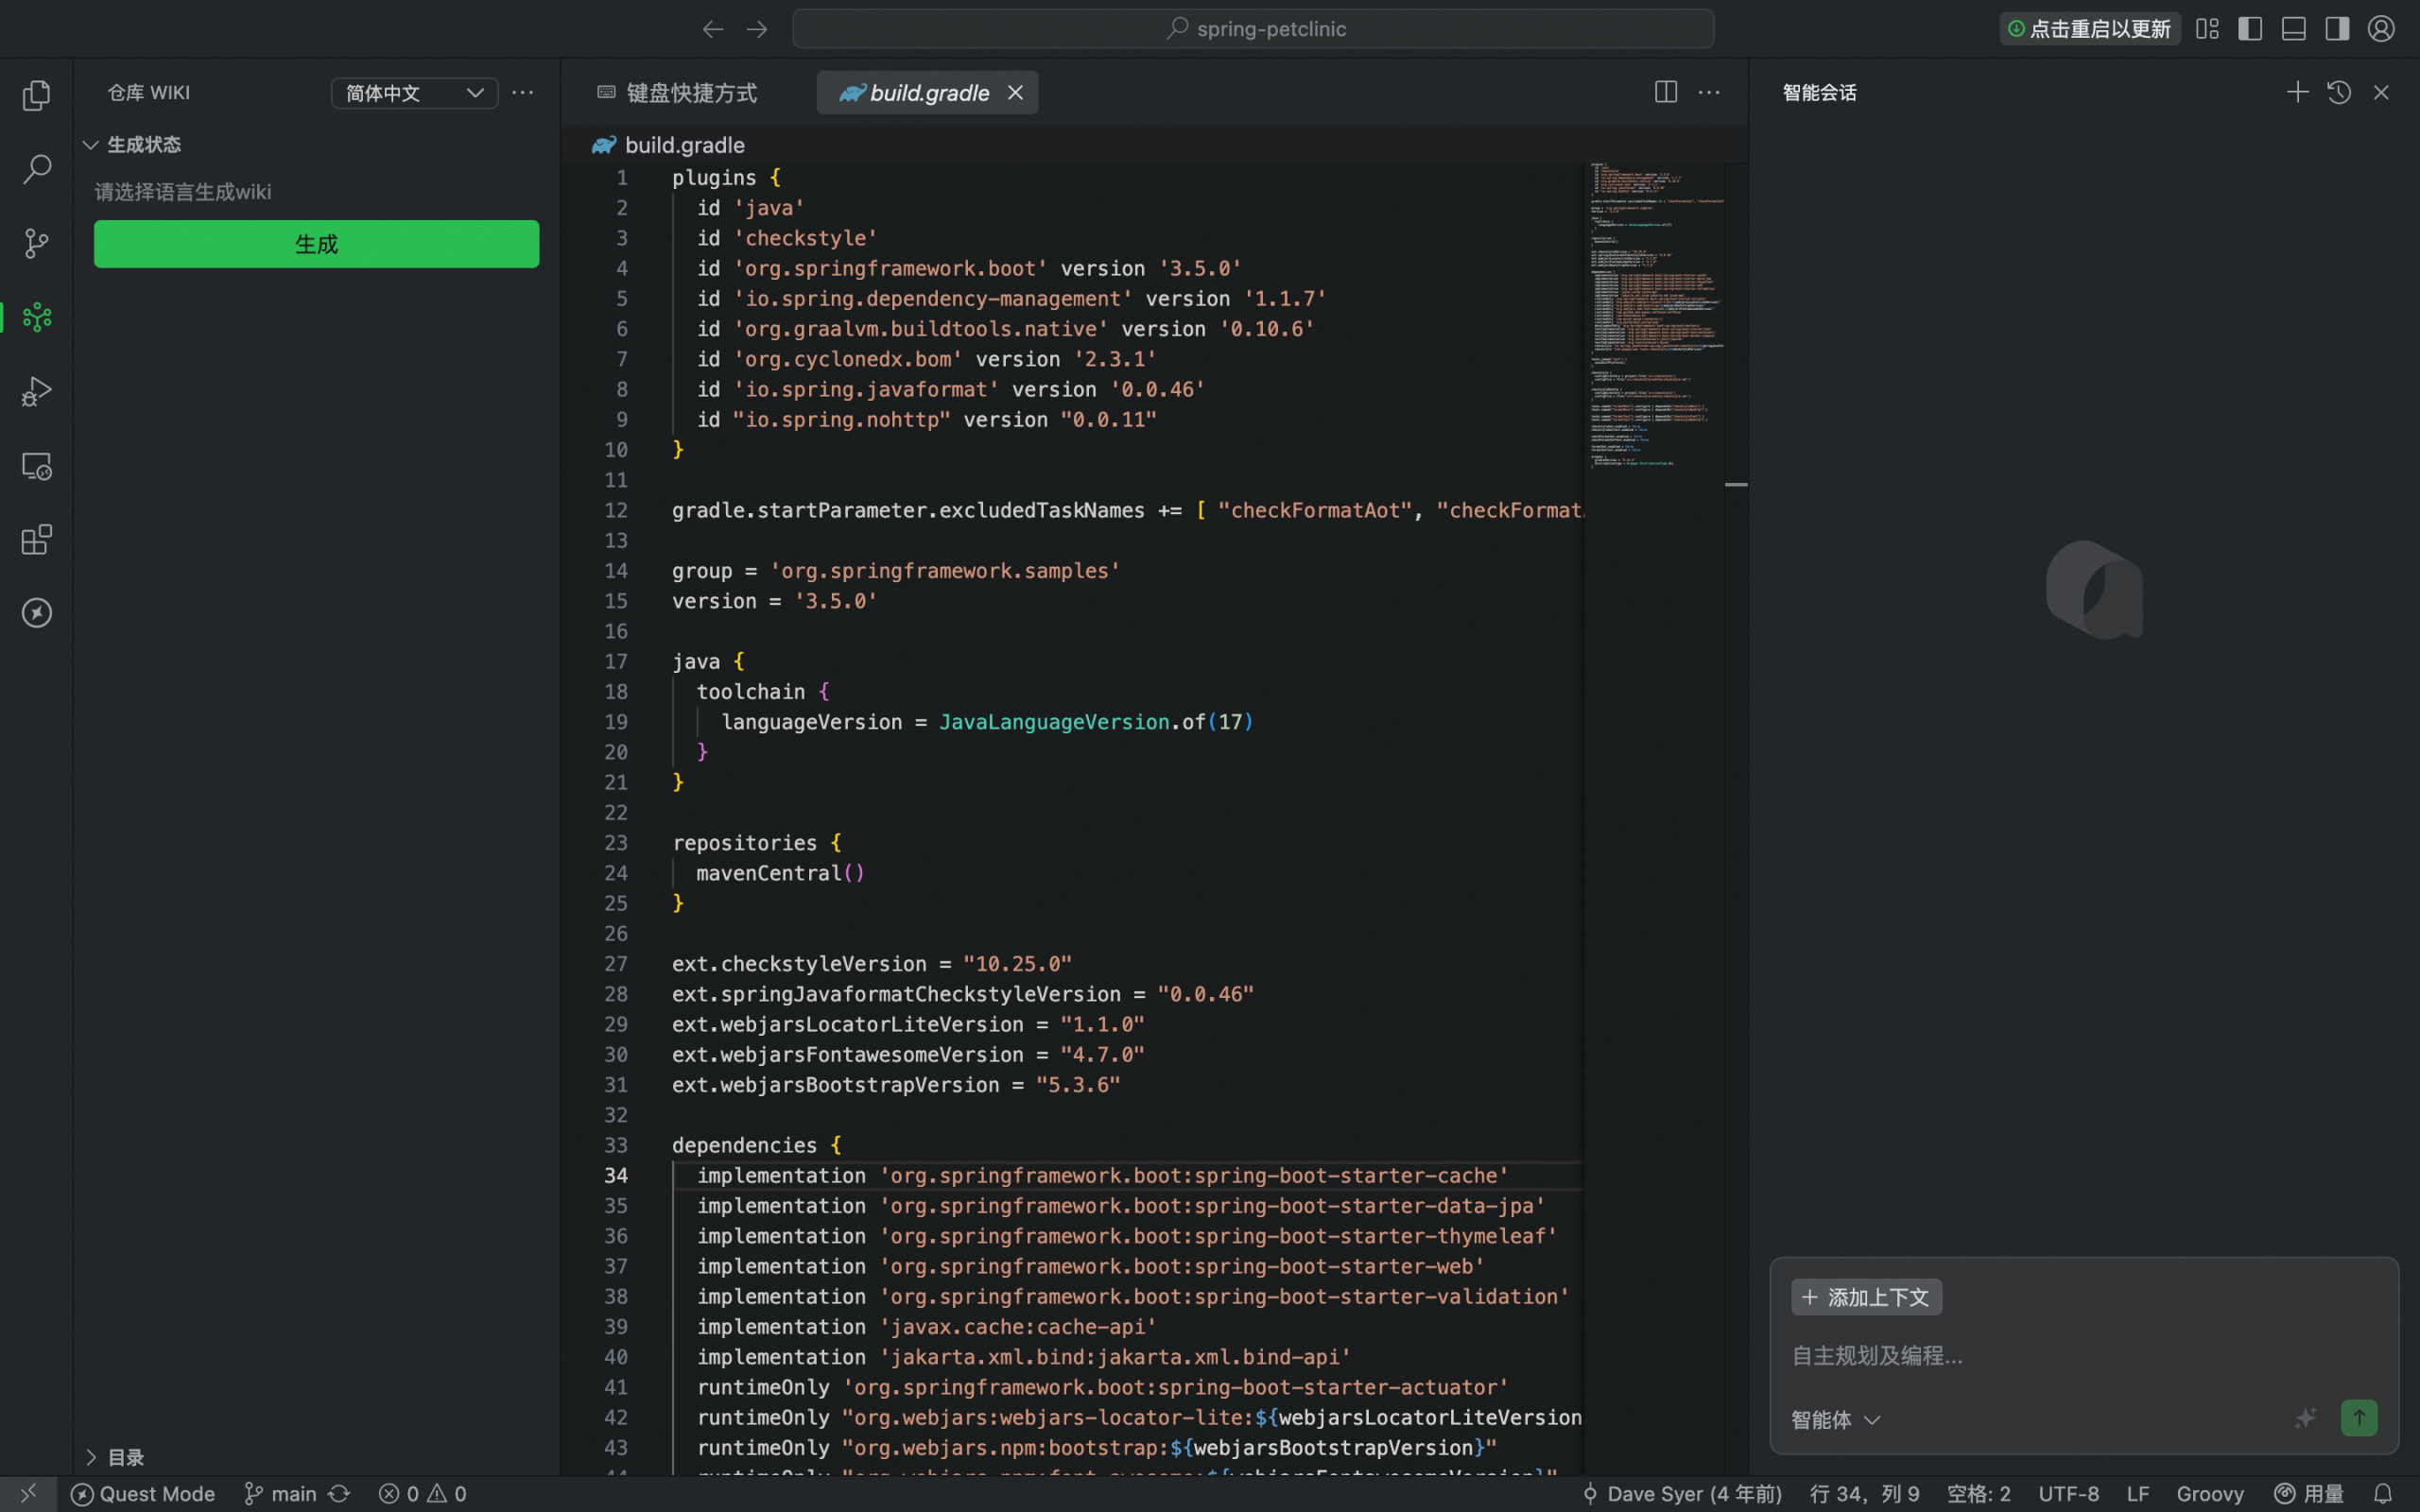Open the 智能体 mode dropdown

1836,1419
